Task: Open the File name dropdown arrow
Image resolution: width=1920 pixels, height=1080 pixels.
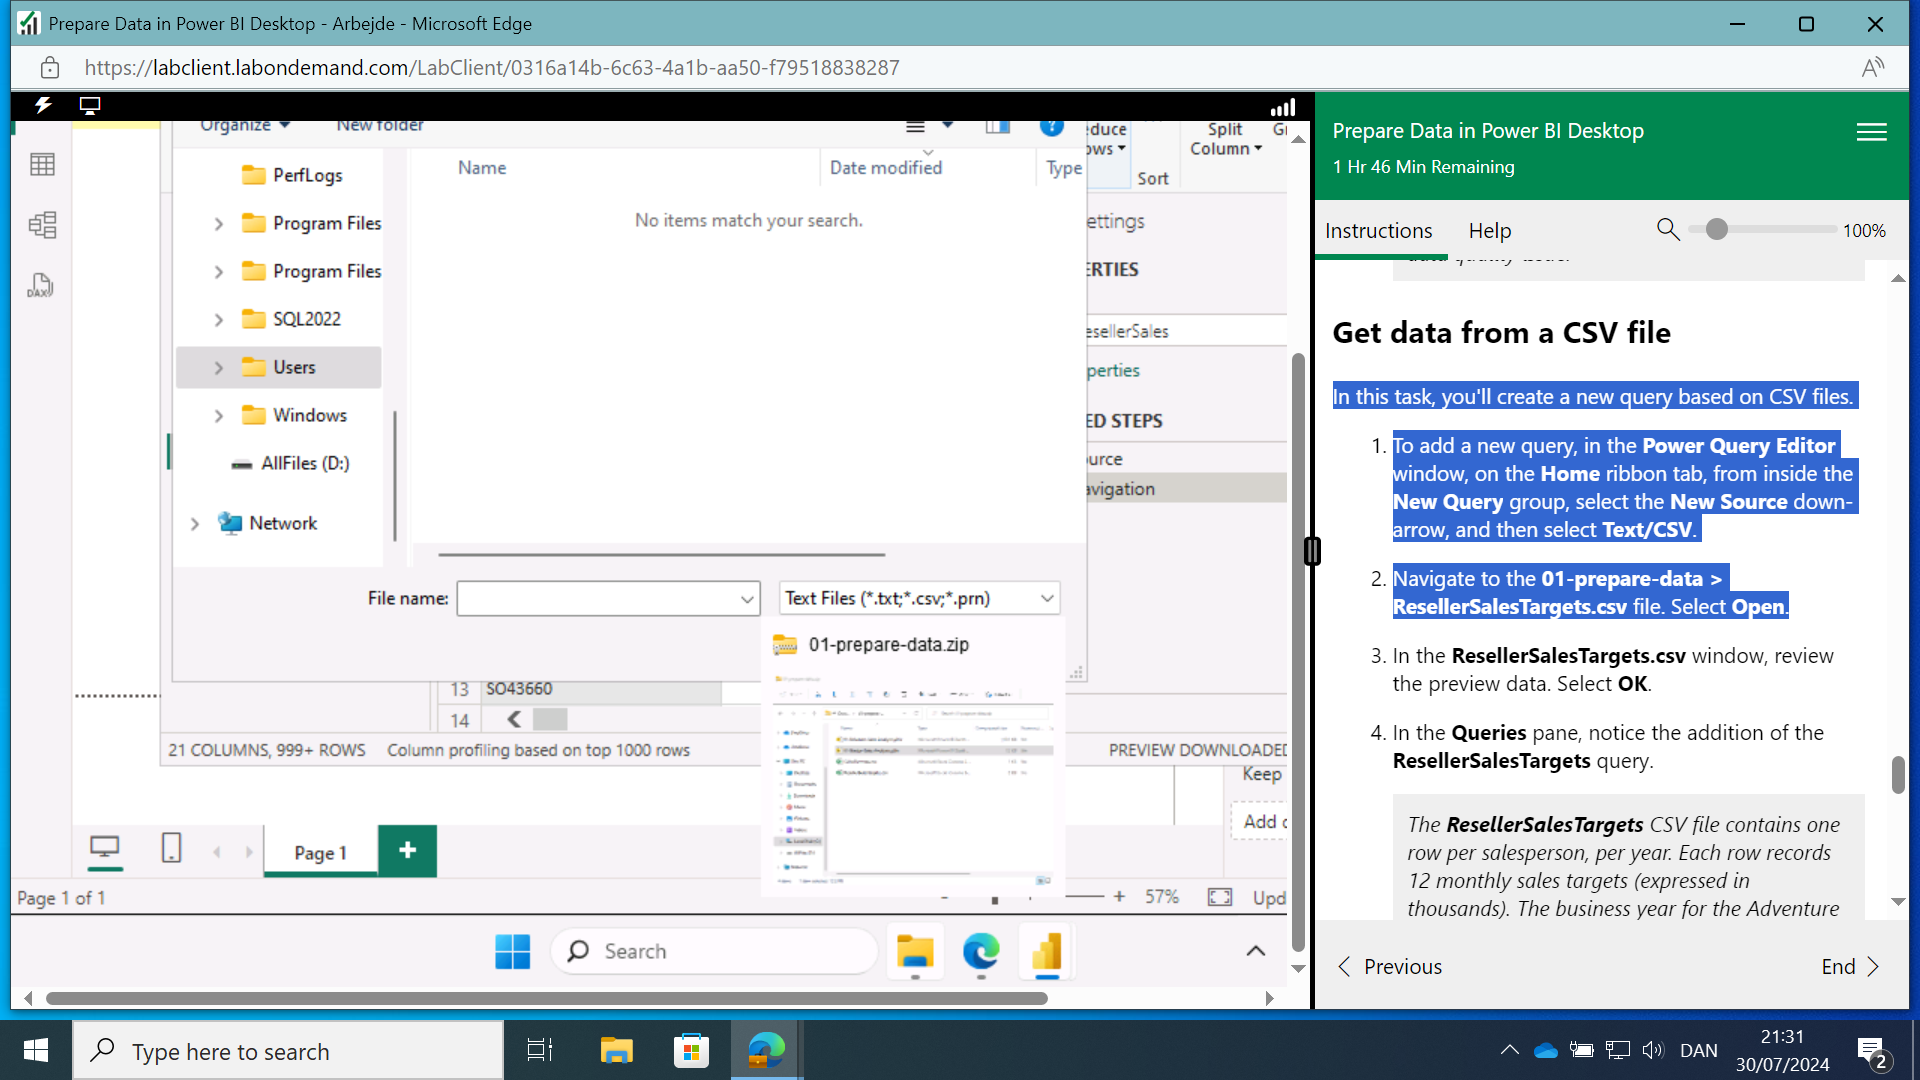Action: (x=746, y=599)
